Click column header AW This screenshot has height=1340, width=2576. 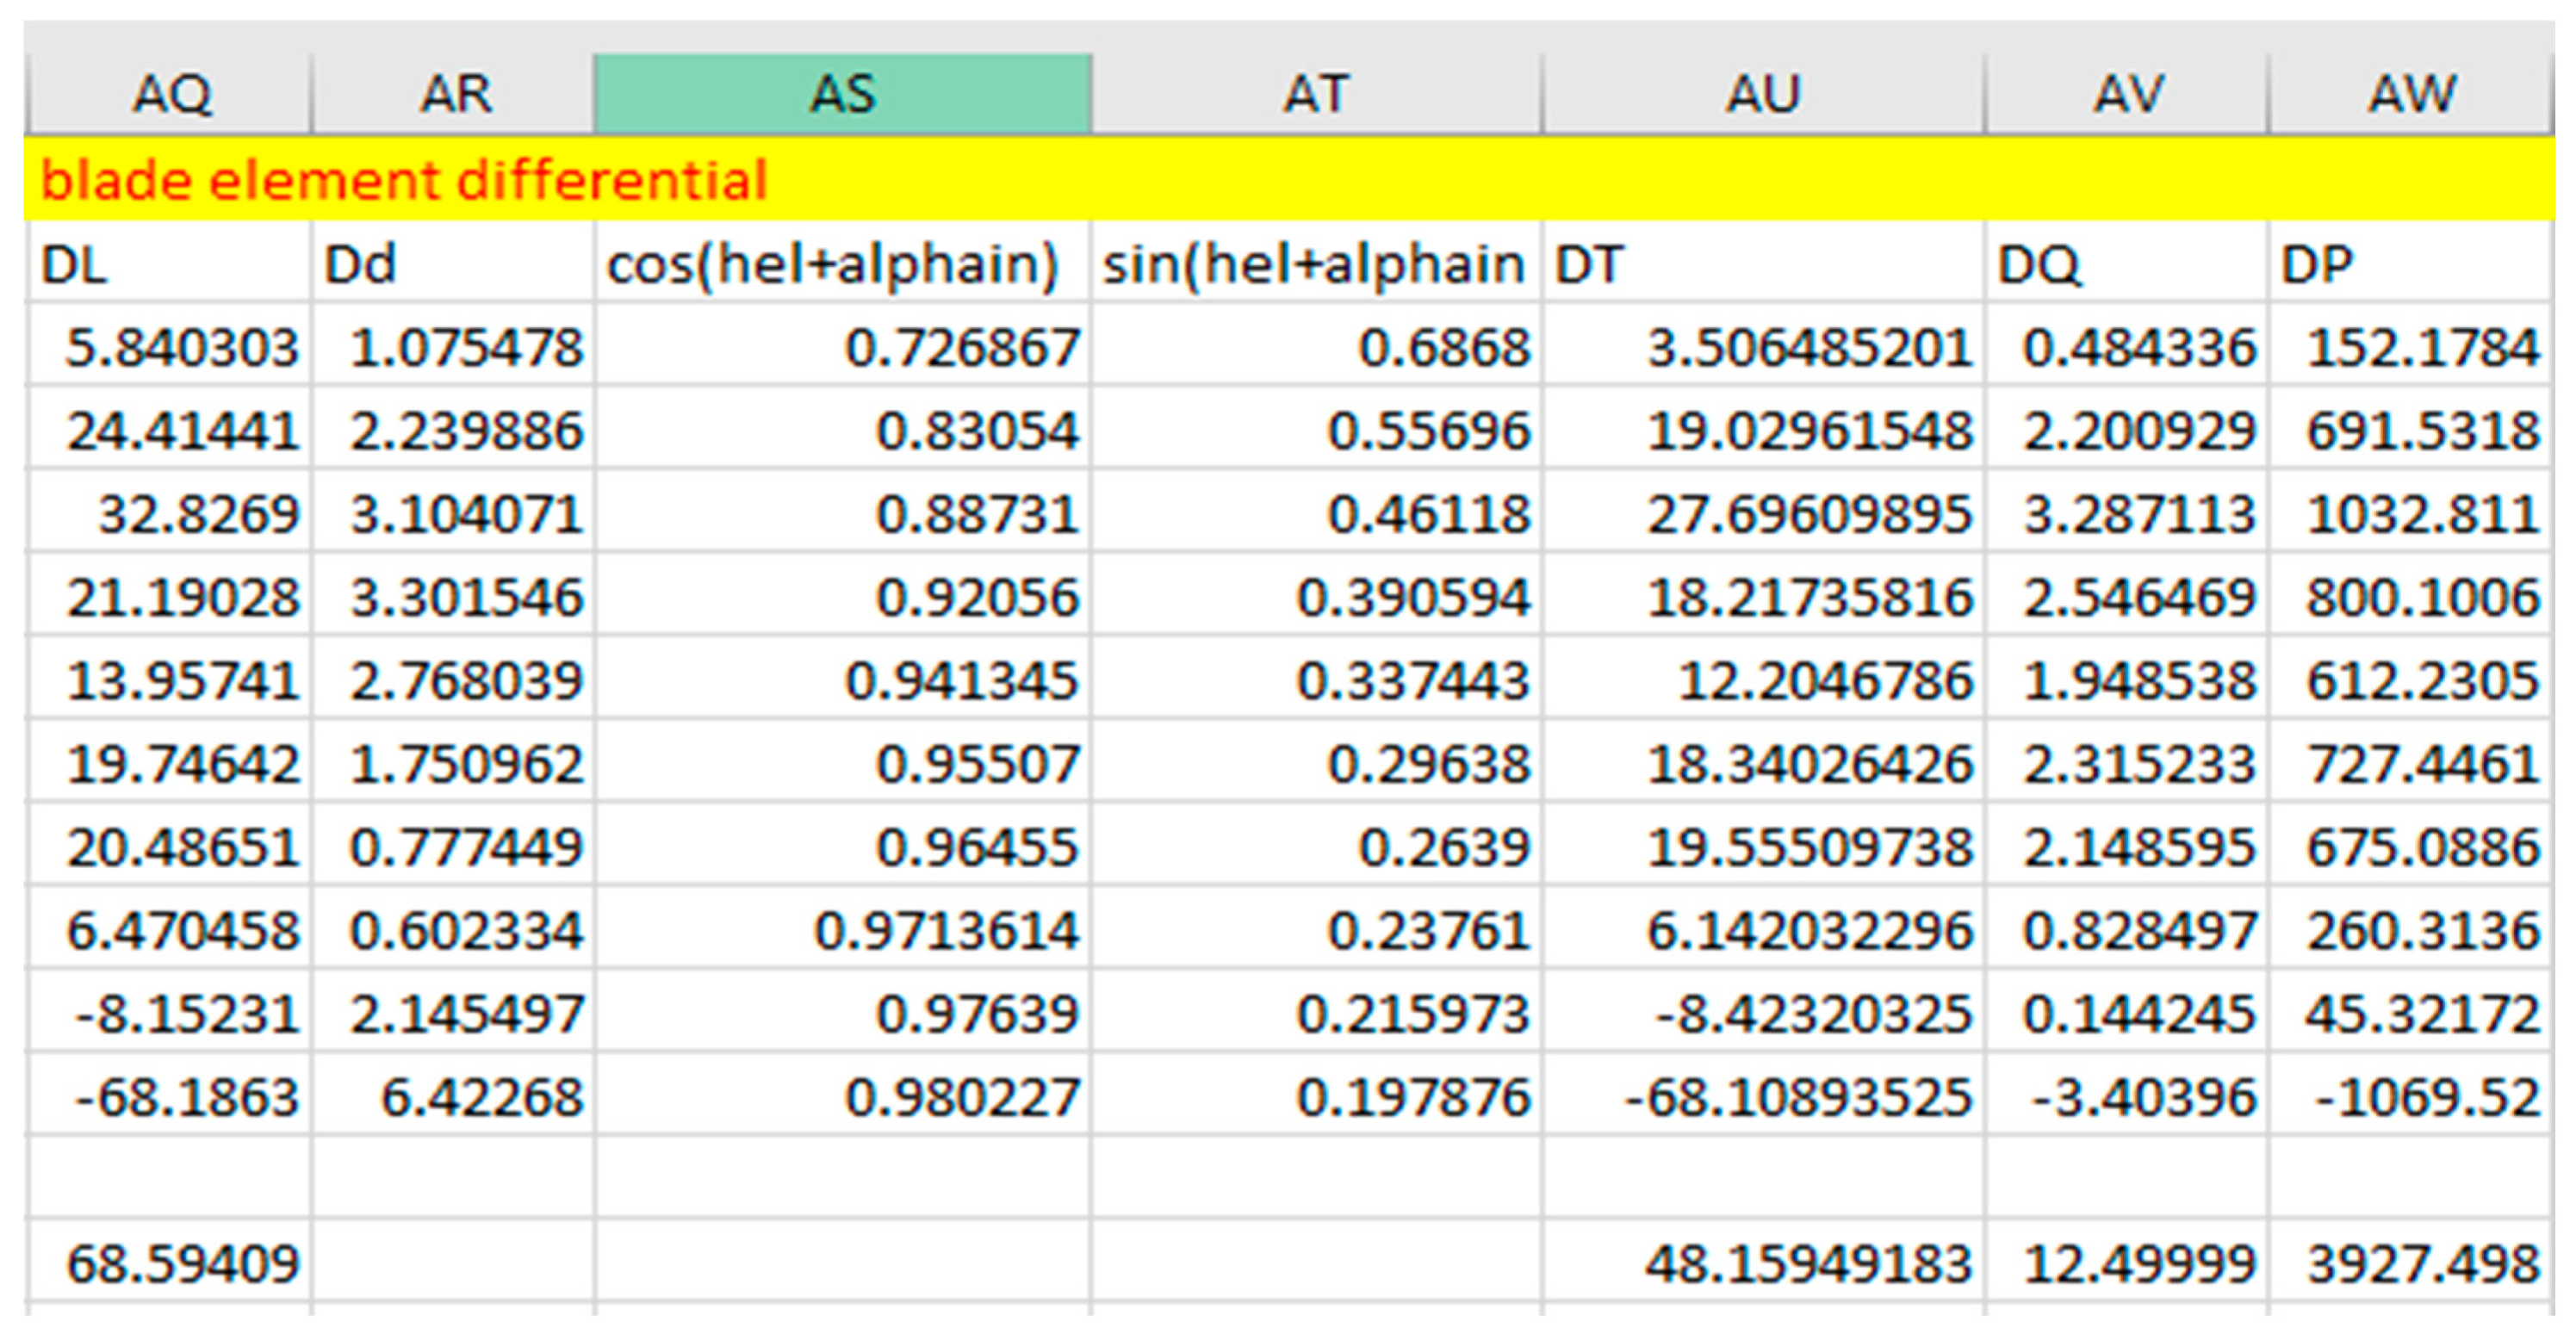[x=2411, y=94]
